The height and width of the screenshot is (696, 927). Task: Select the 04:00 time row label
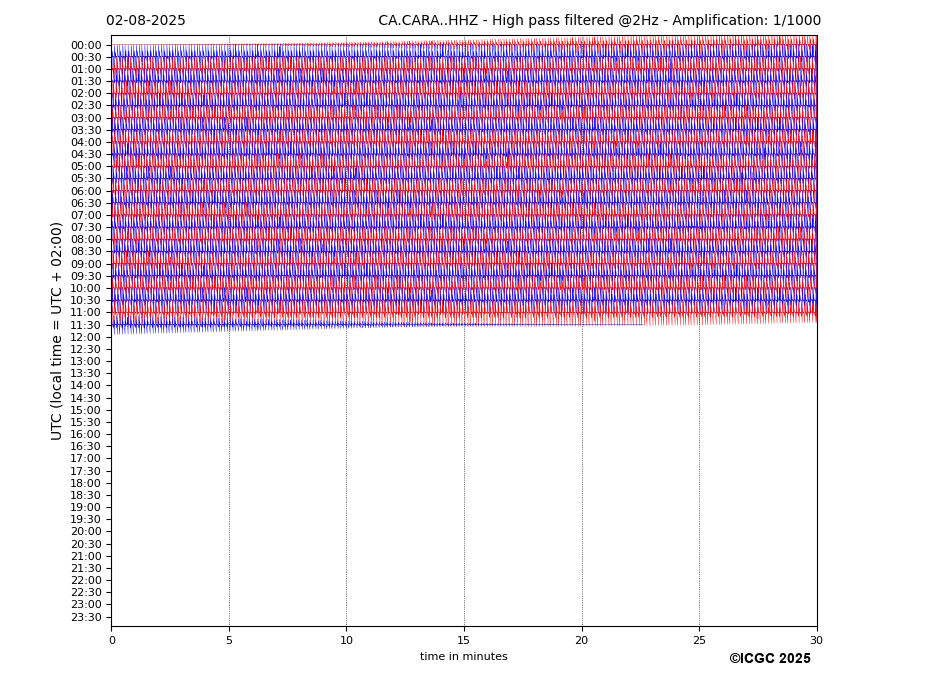[86, 143]
